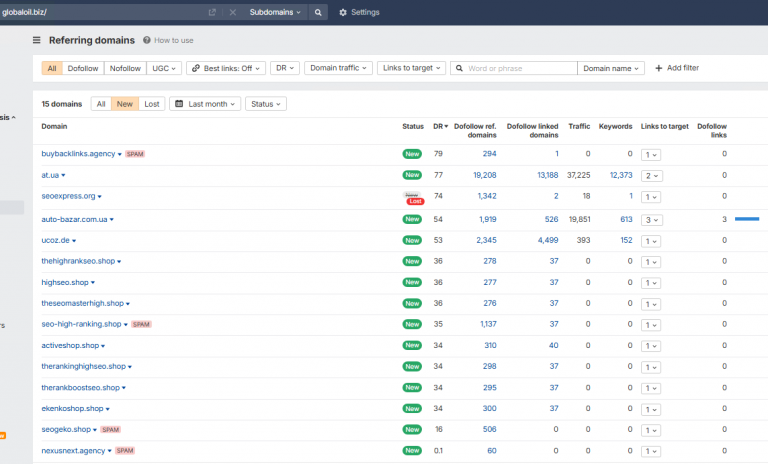Show All domains tab

101,104
